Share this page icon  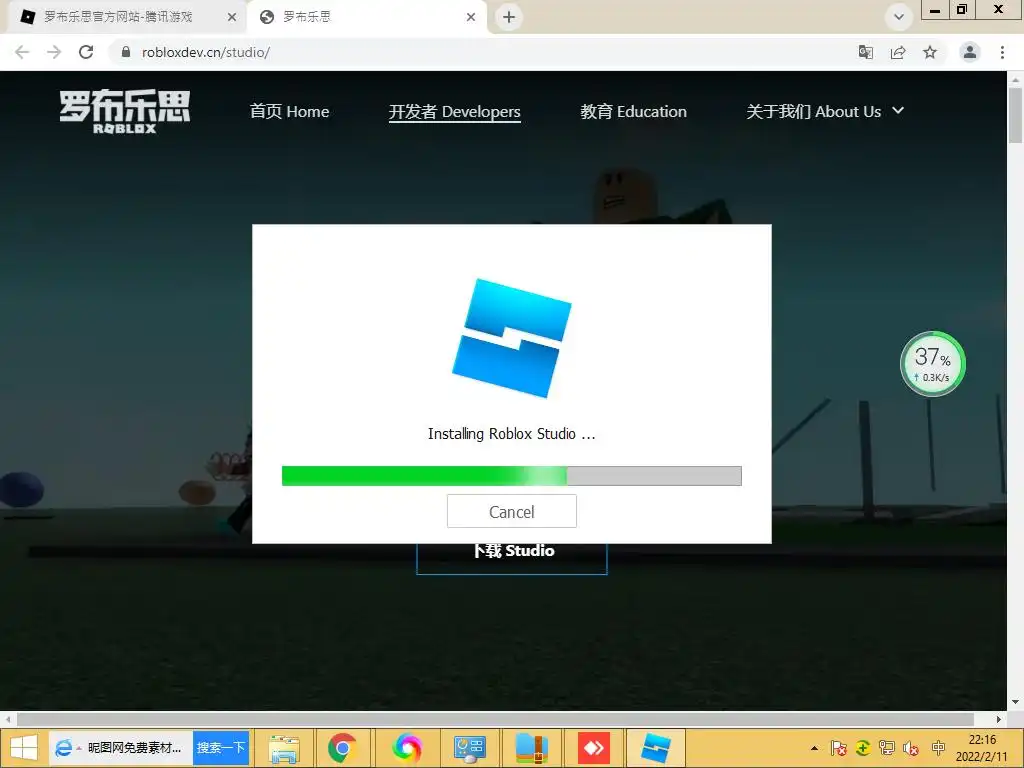tap(898, 52)
